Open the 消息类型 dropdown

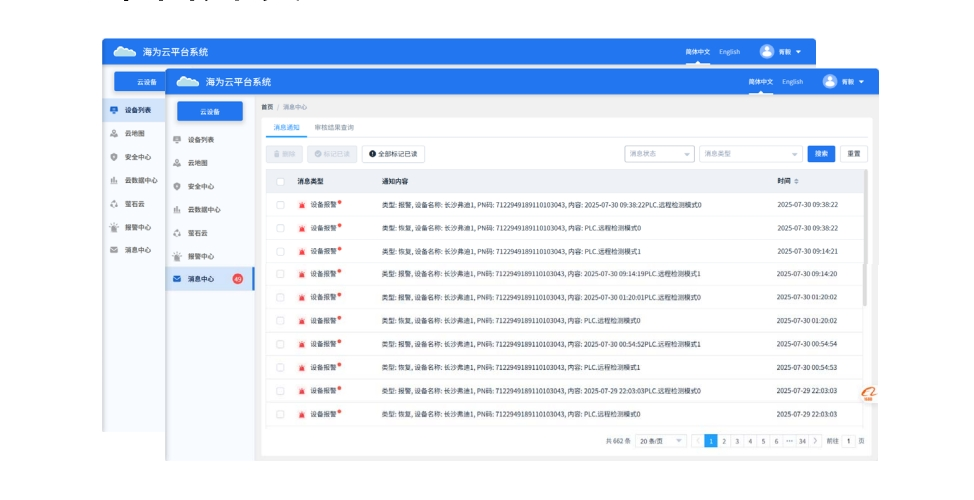coord(750,153)
